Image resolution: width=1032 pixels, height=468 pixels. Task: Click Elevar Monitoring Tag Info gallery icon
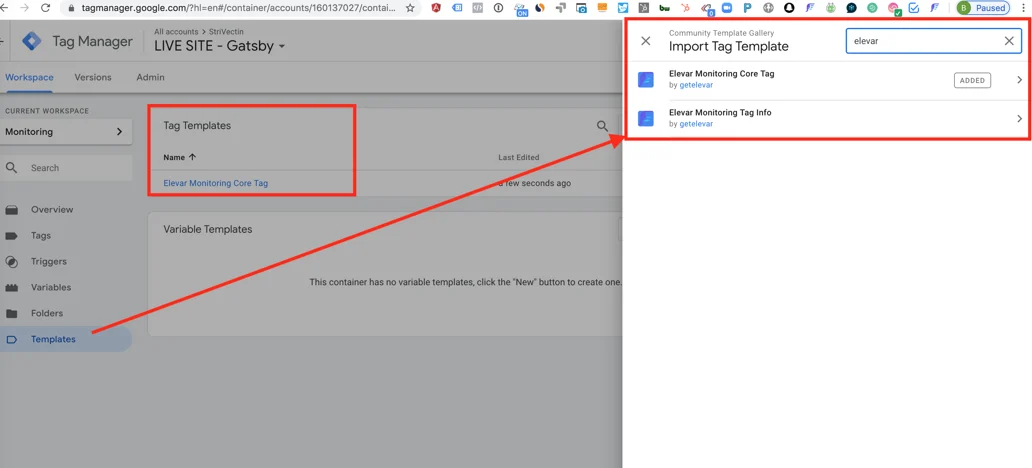click(x=646, y=118)
